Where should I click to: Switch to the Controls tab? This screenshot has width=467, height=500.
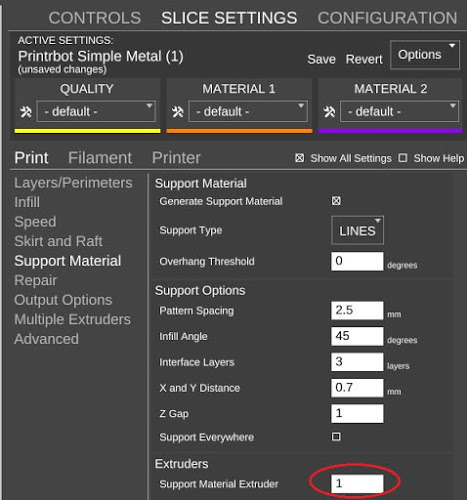coord(95,18)
